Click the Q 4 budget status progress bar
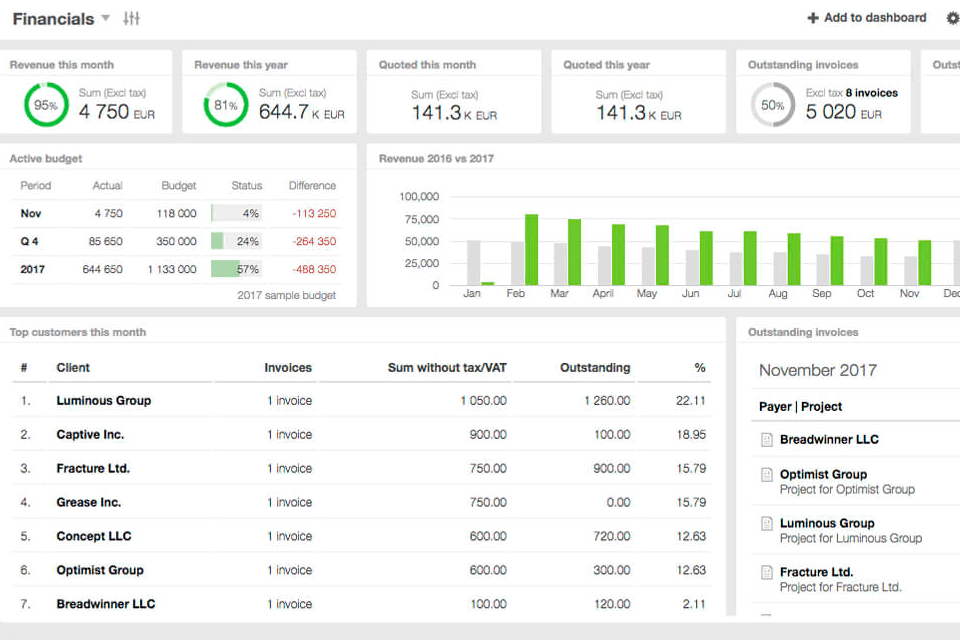960x640 pixels. pos(236,241)
